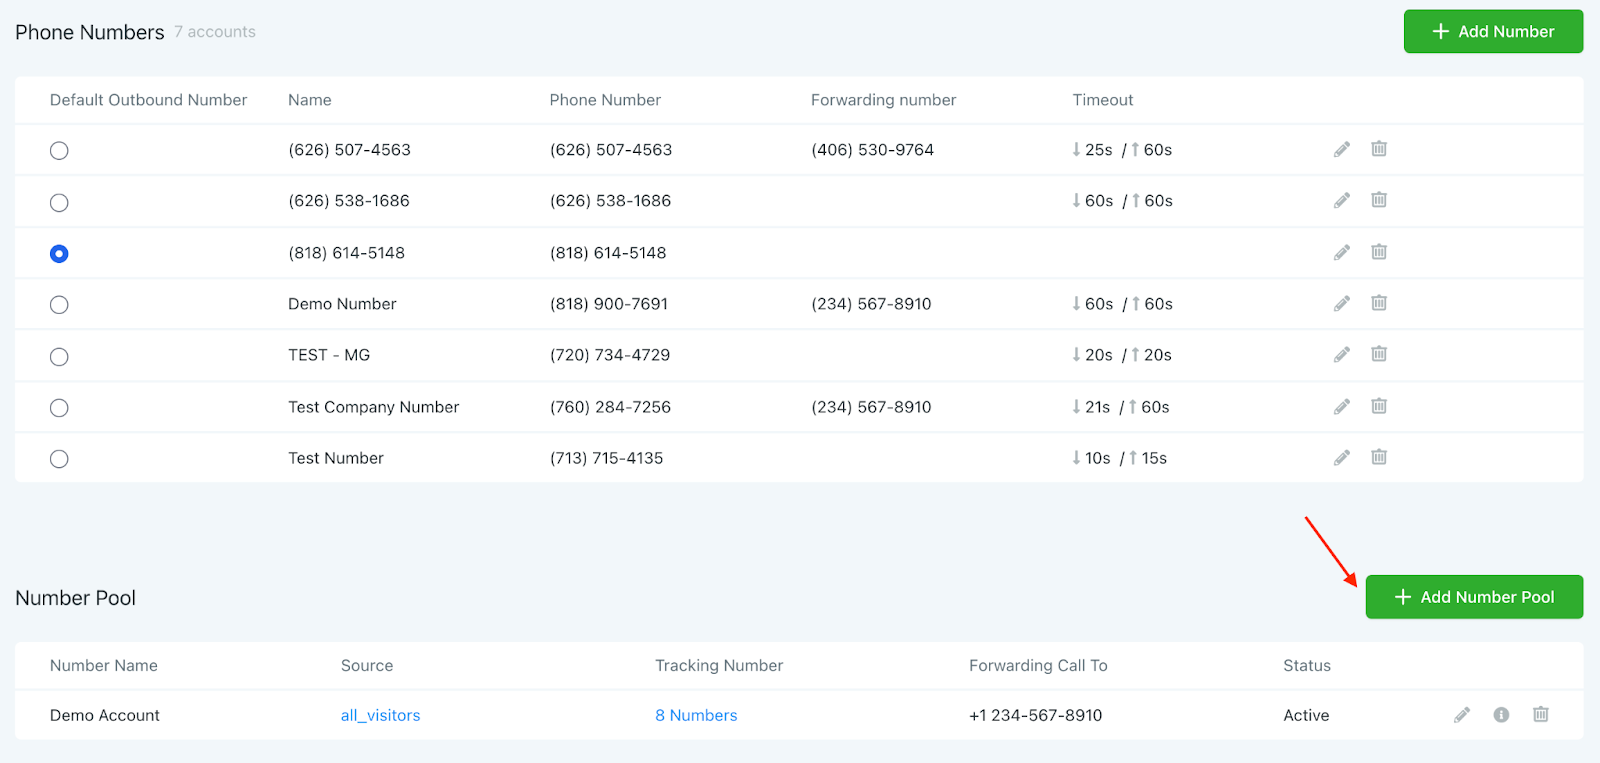The height and width of the screenshot is (763, 1600).
Task: Edit the (626) 507-4563 number entry
Action: point(1342,150)
